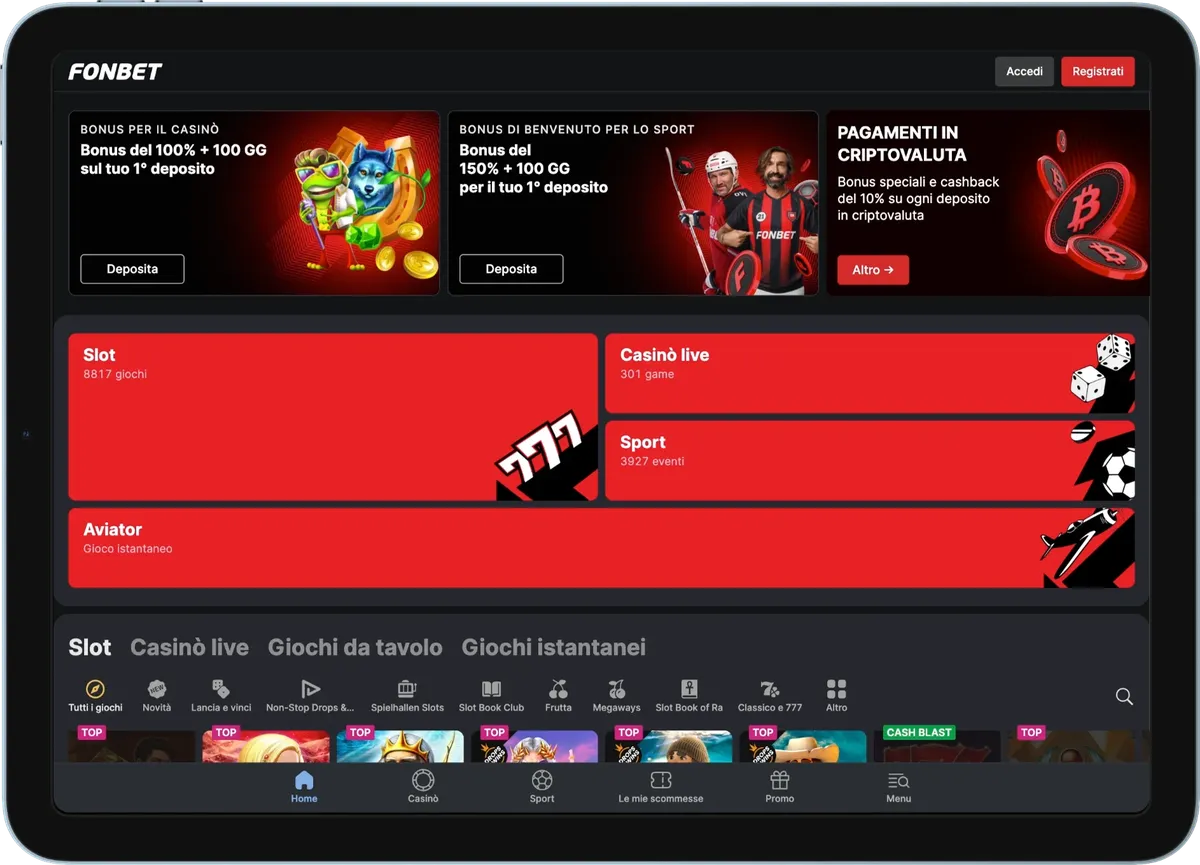Open Altro for crypto payment details

tap(872, 270)
